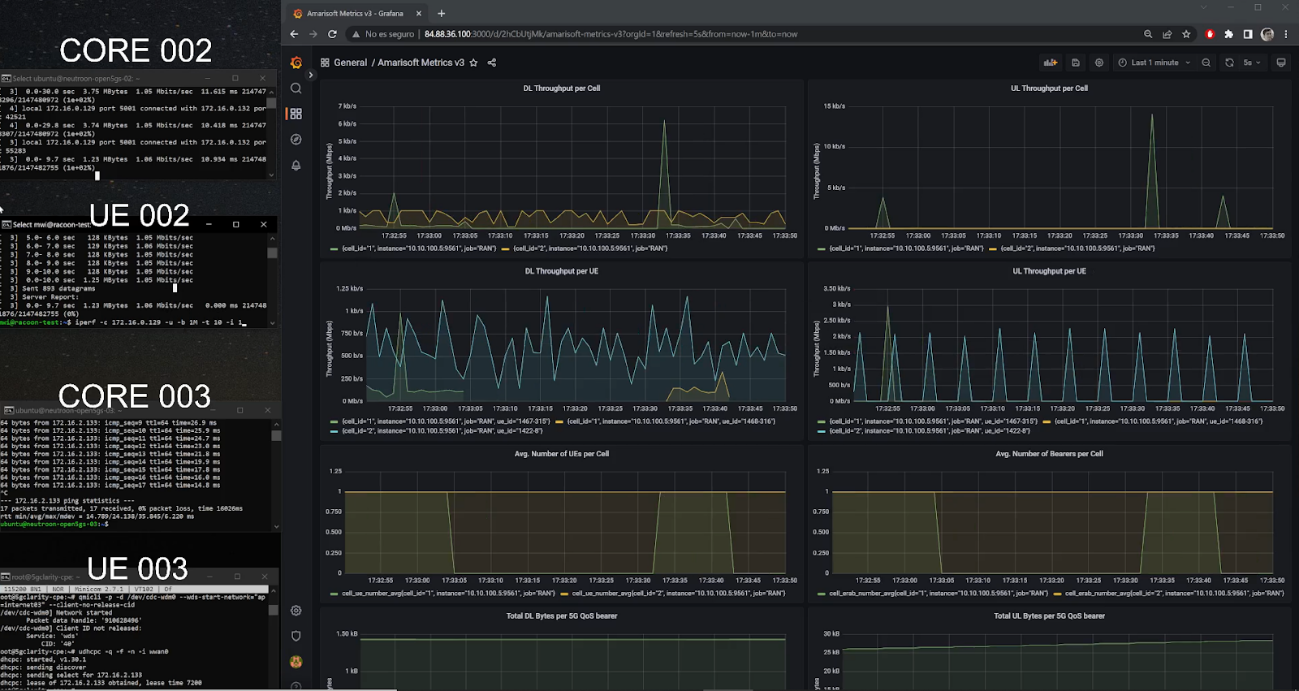The height and width of the screenshot is (691, 1299).
Task: Select the Amarisoft Metrics v3 browser tab
Action: [355, 13]
